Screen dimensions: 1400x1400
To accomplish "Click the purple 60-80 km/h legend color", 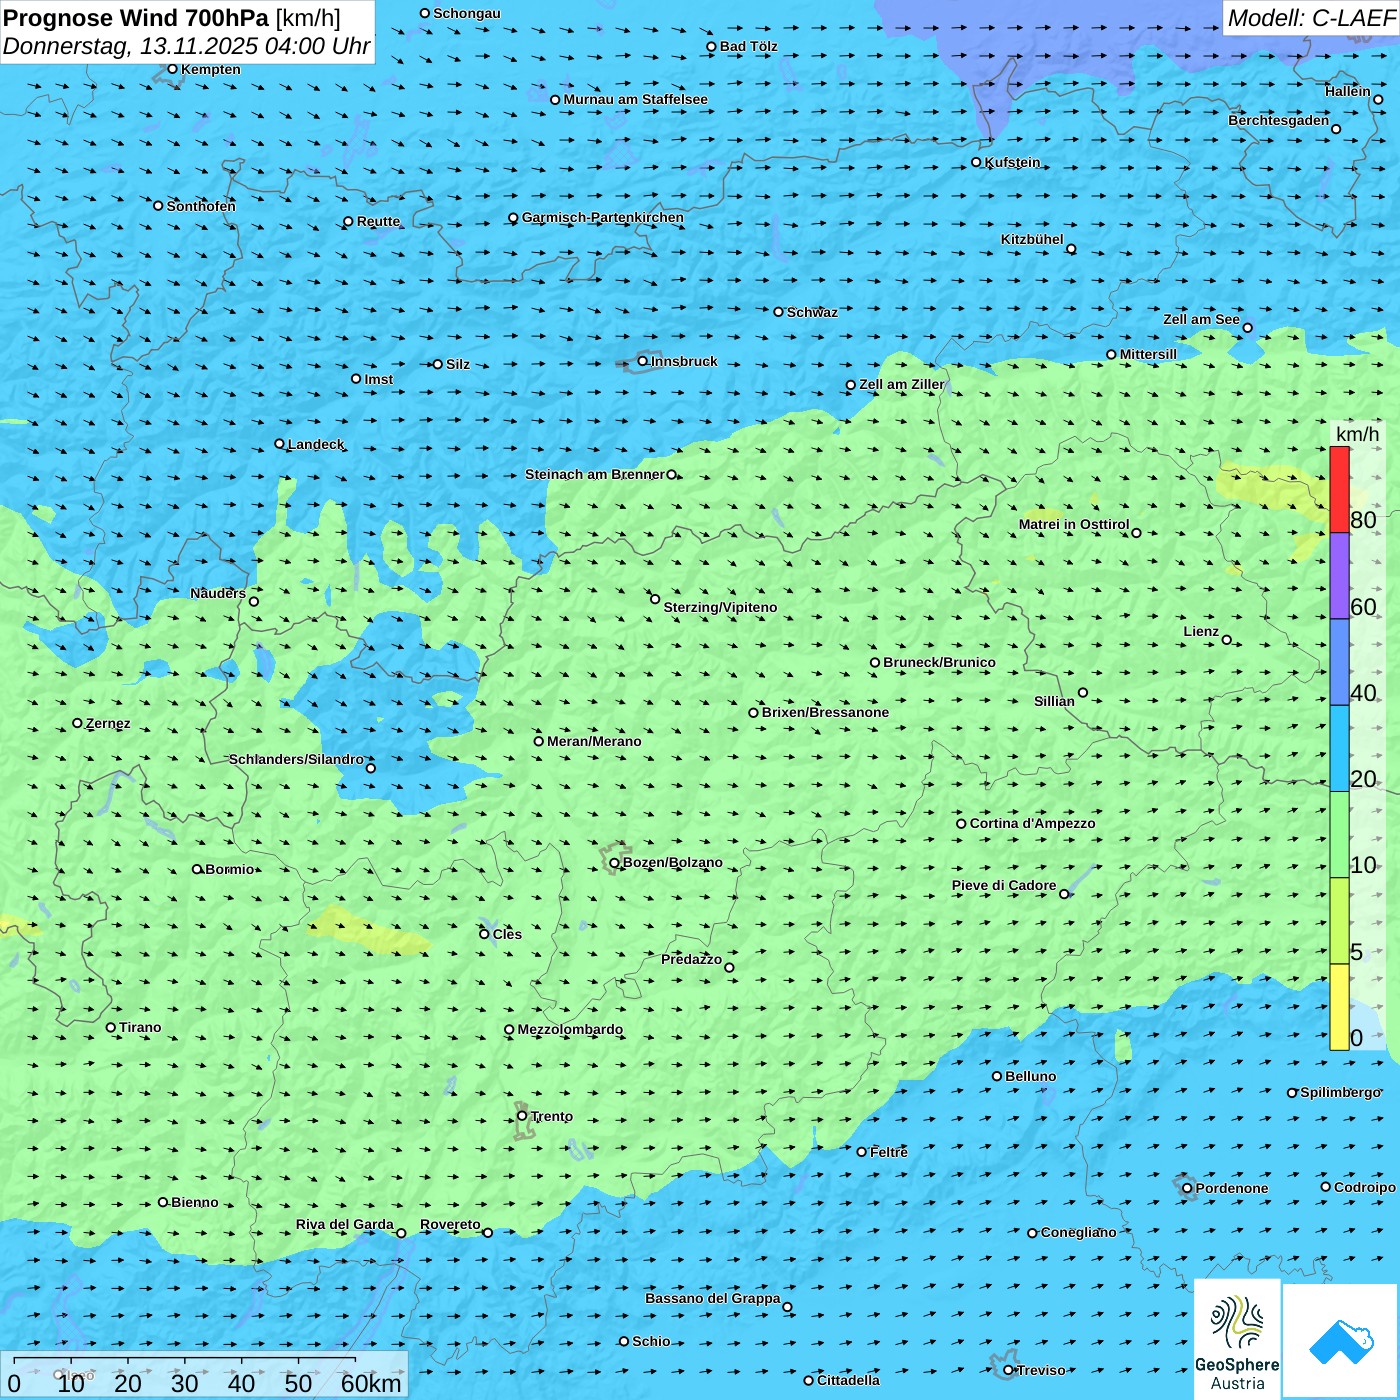I will 1339,576.
